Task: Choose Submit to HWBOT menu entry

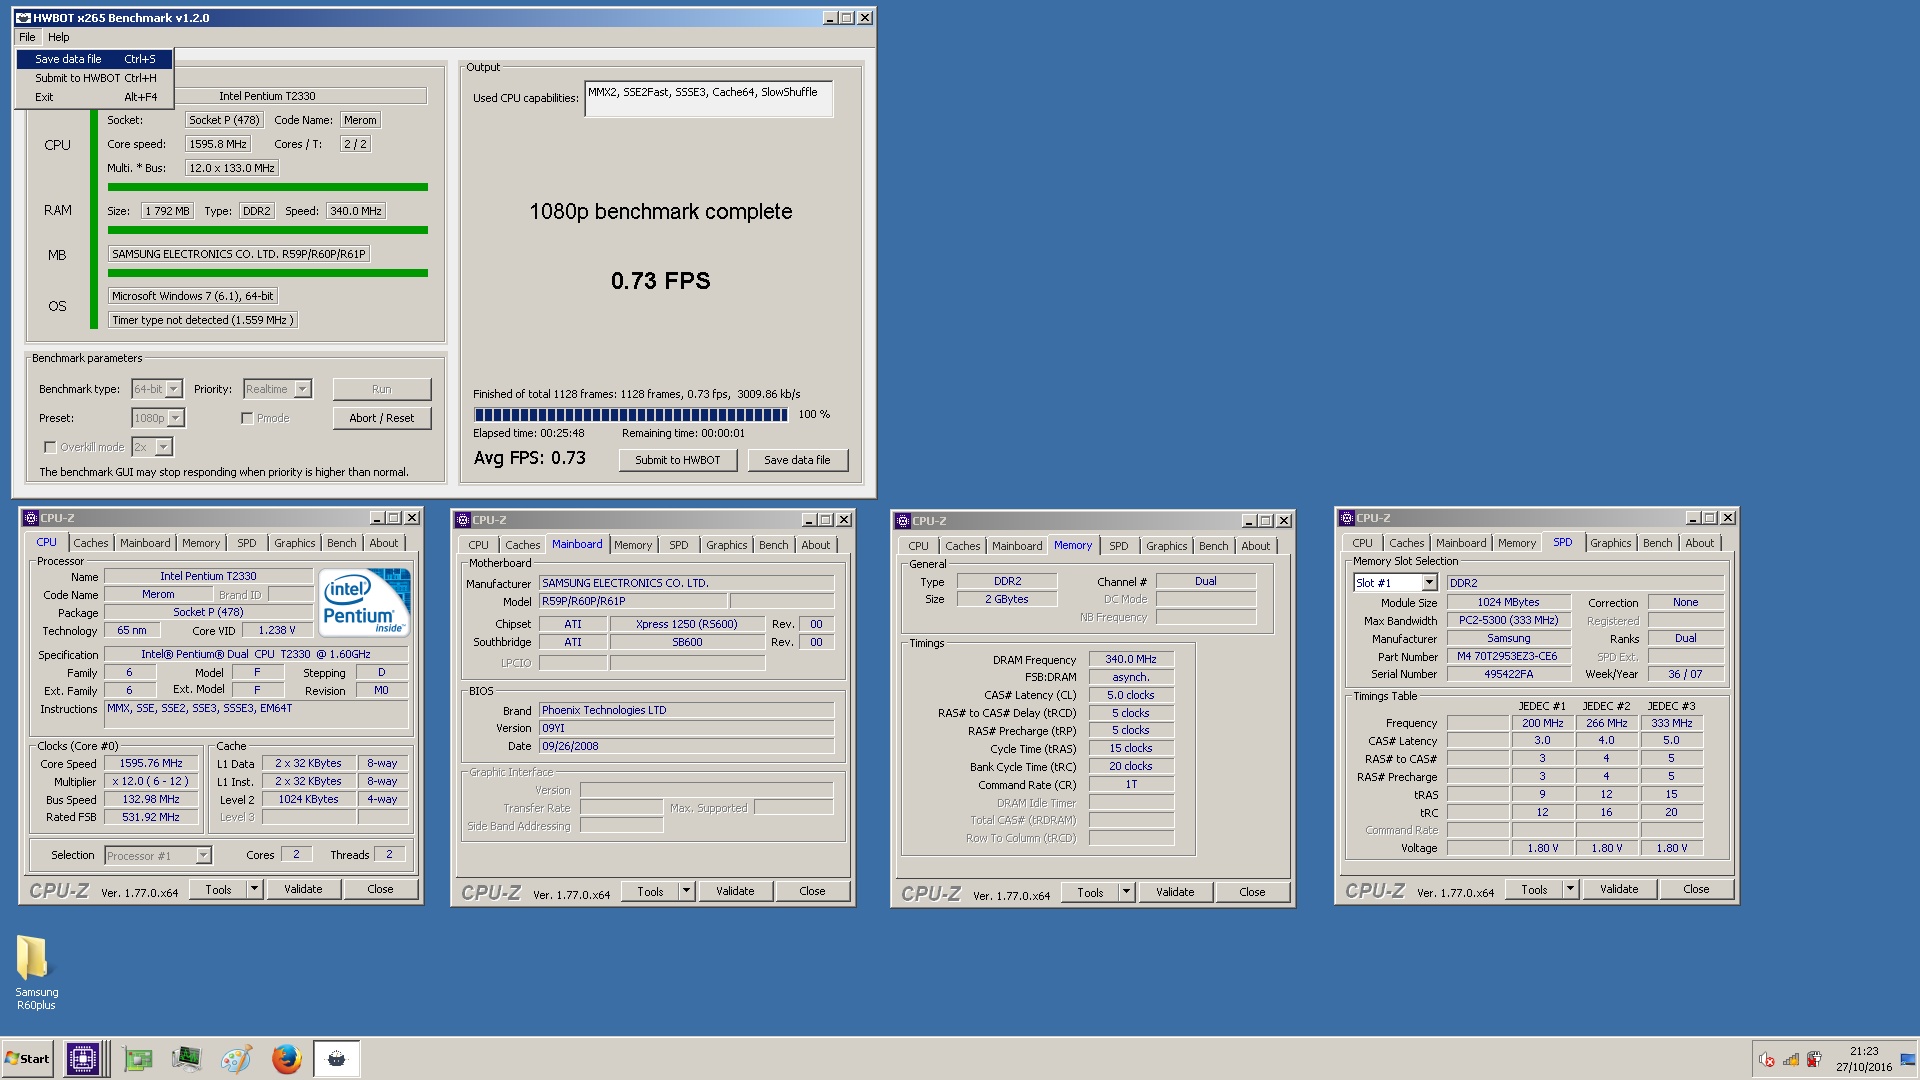Action: (x=94, y=78)
